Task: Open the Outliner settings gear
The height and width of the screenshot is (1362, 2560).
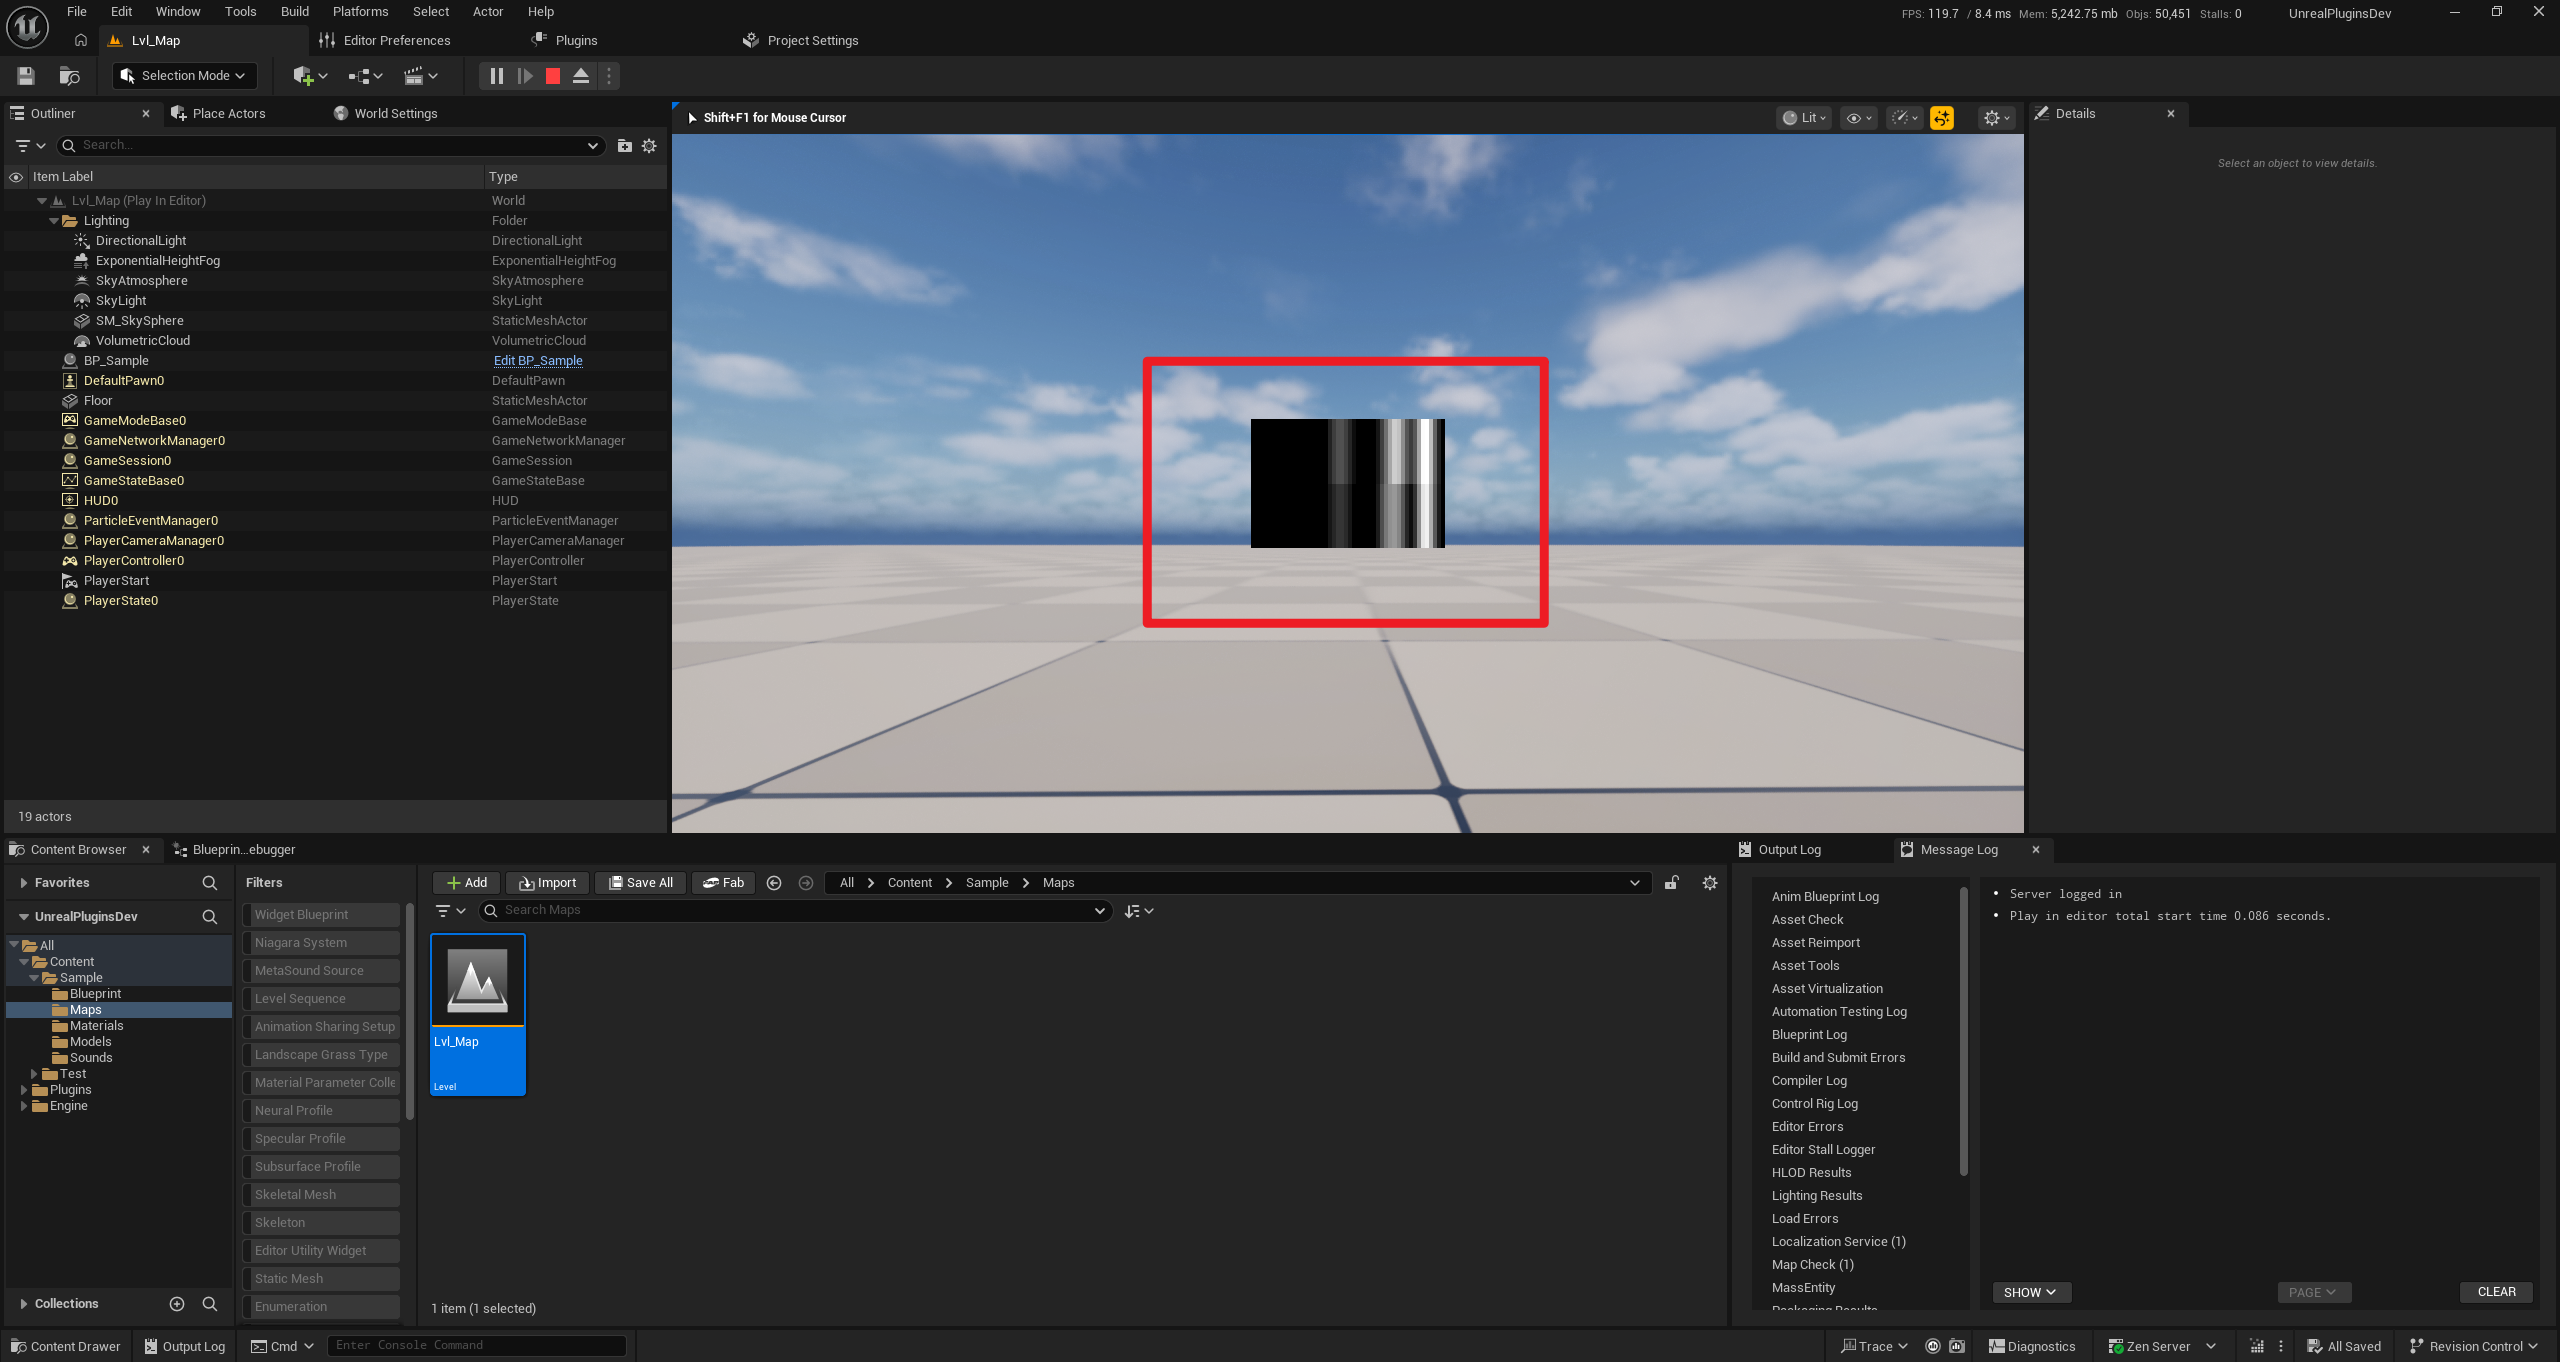Action: 649,146
